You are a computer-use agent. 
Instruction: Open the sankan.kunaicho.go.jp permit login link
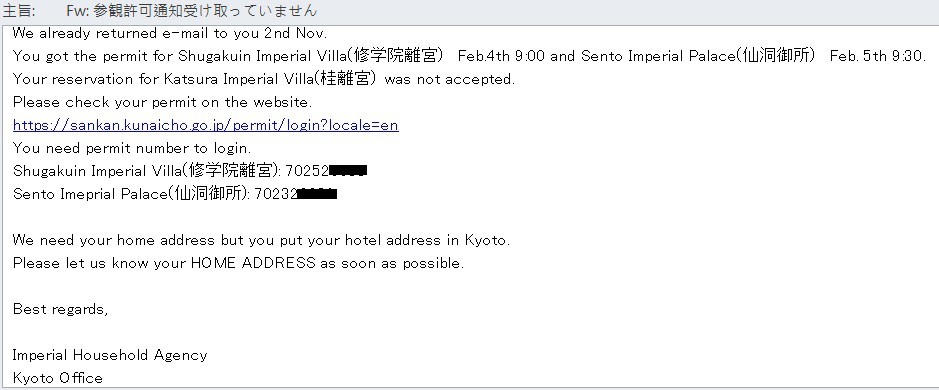pos(205,125)
